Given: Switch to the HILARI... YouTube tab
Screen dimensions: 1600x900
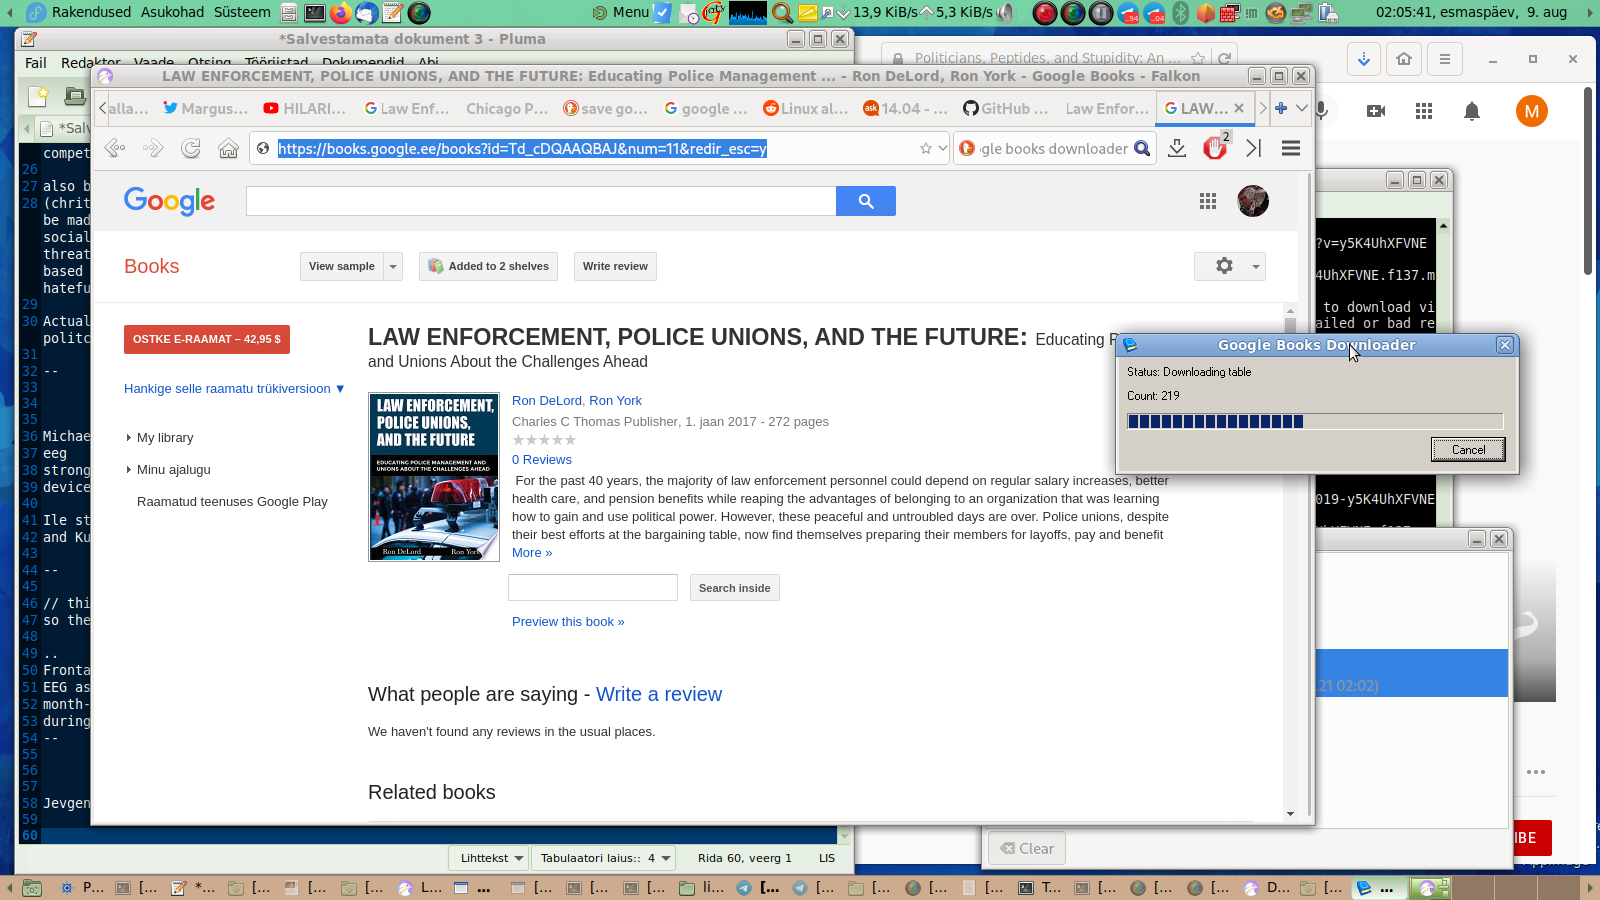Looking at the screenshot, I should 305,108.
